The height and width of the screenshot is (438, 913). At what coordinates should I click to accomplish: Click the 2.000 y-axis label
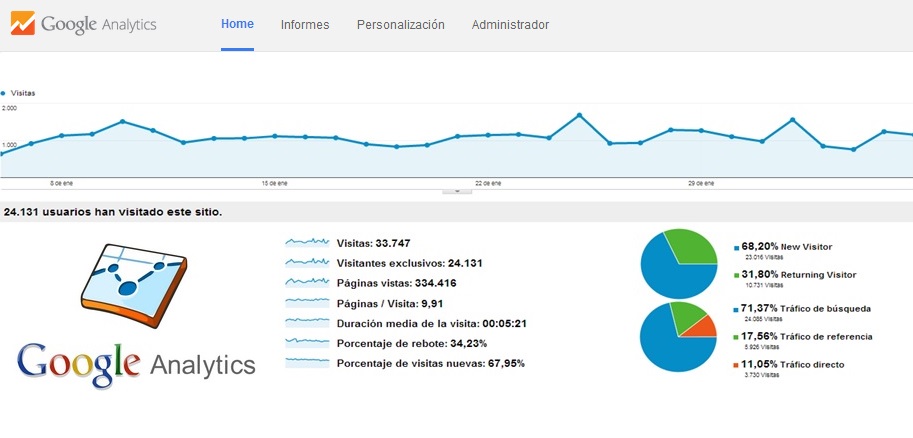9,108
